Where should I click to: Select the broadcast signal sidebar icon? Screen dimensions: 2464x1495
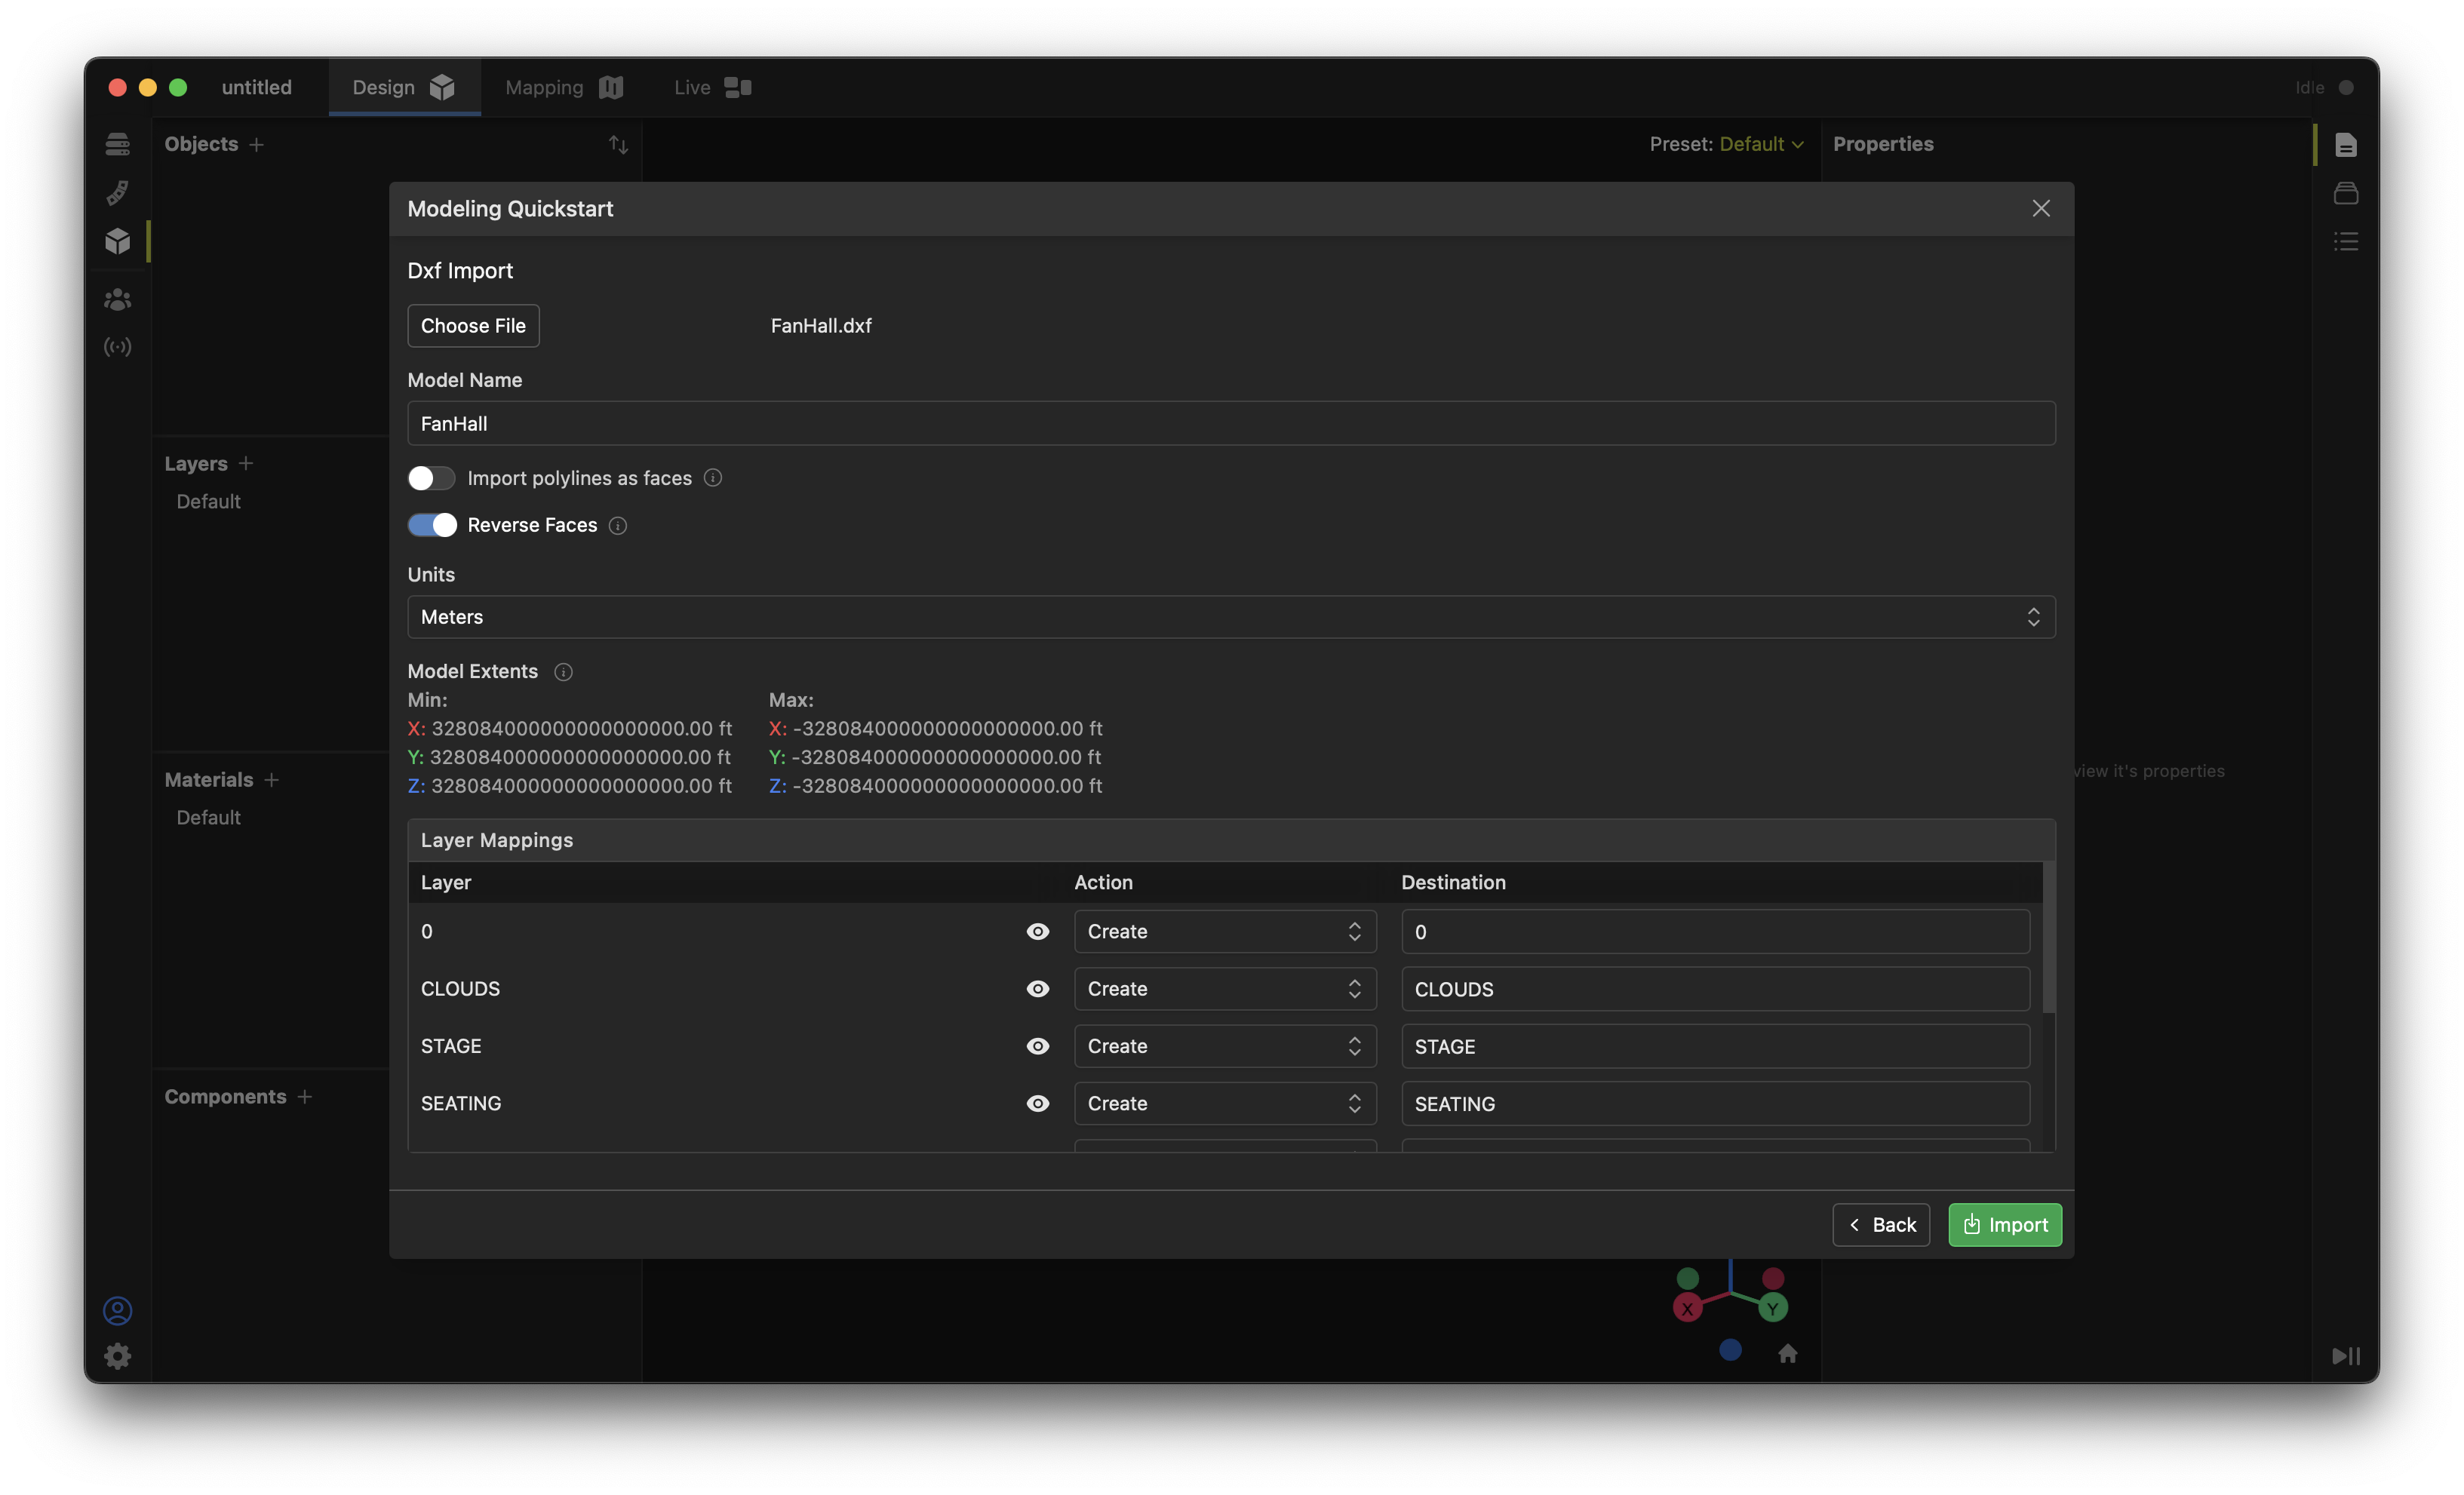point(117,347)
